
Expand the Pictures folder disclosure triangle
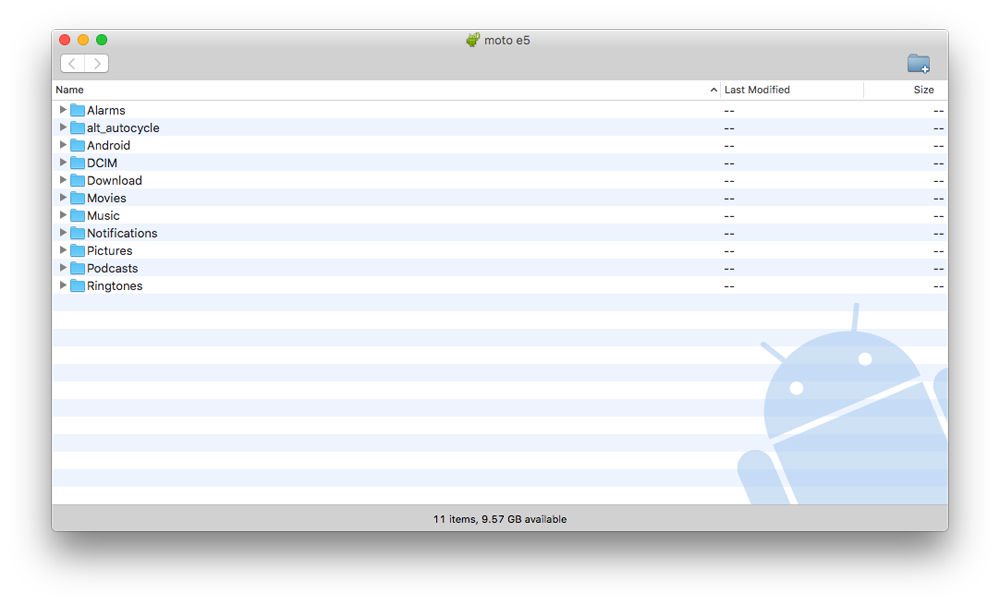pos(62,250)
